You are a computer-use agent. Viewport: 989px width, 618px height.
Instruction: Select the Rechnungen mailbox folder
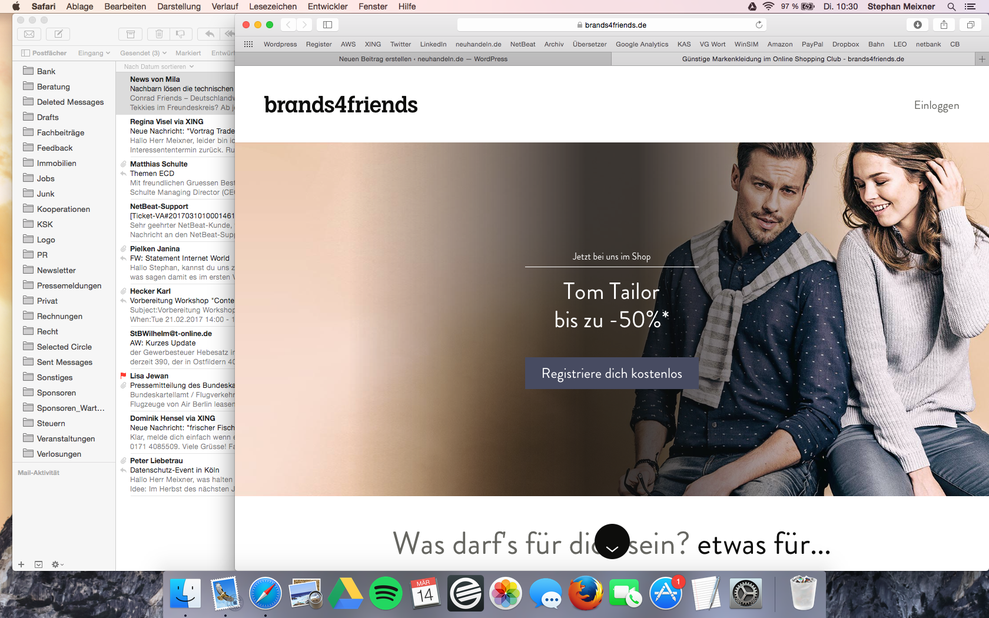point(62,316)
